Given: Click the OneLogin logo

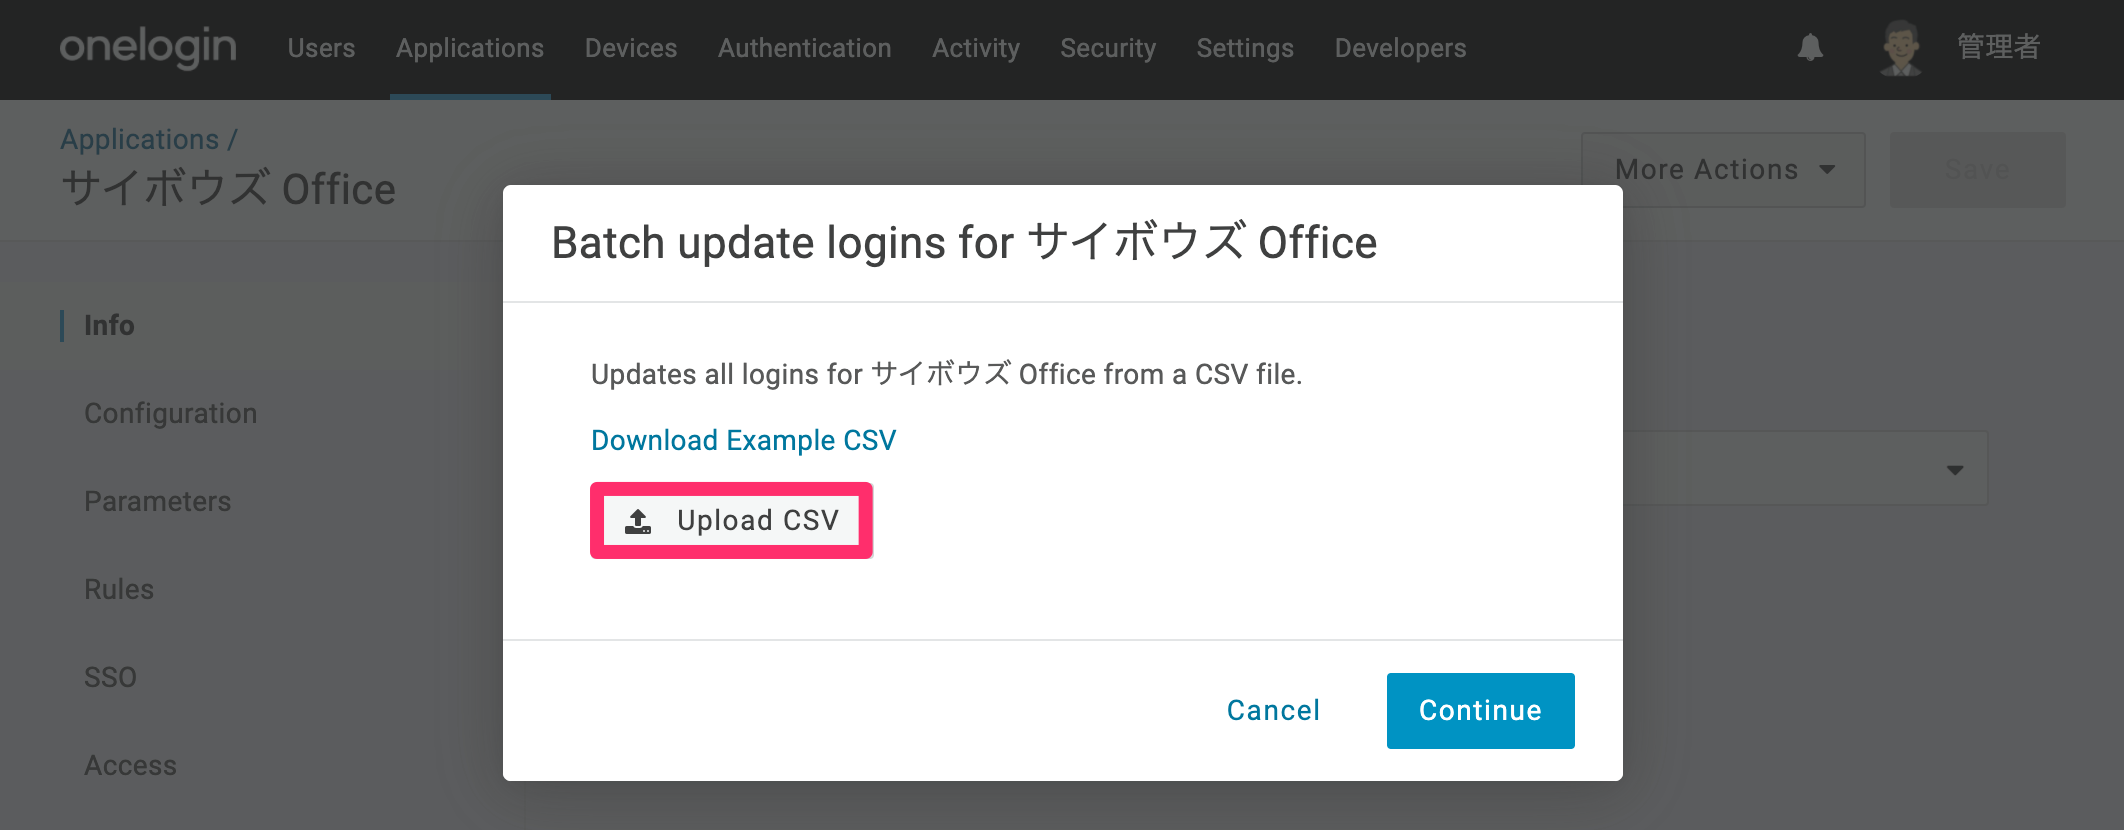Looking at the screenshot, I should (x=148, y=47).
